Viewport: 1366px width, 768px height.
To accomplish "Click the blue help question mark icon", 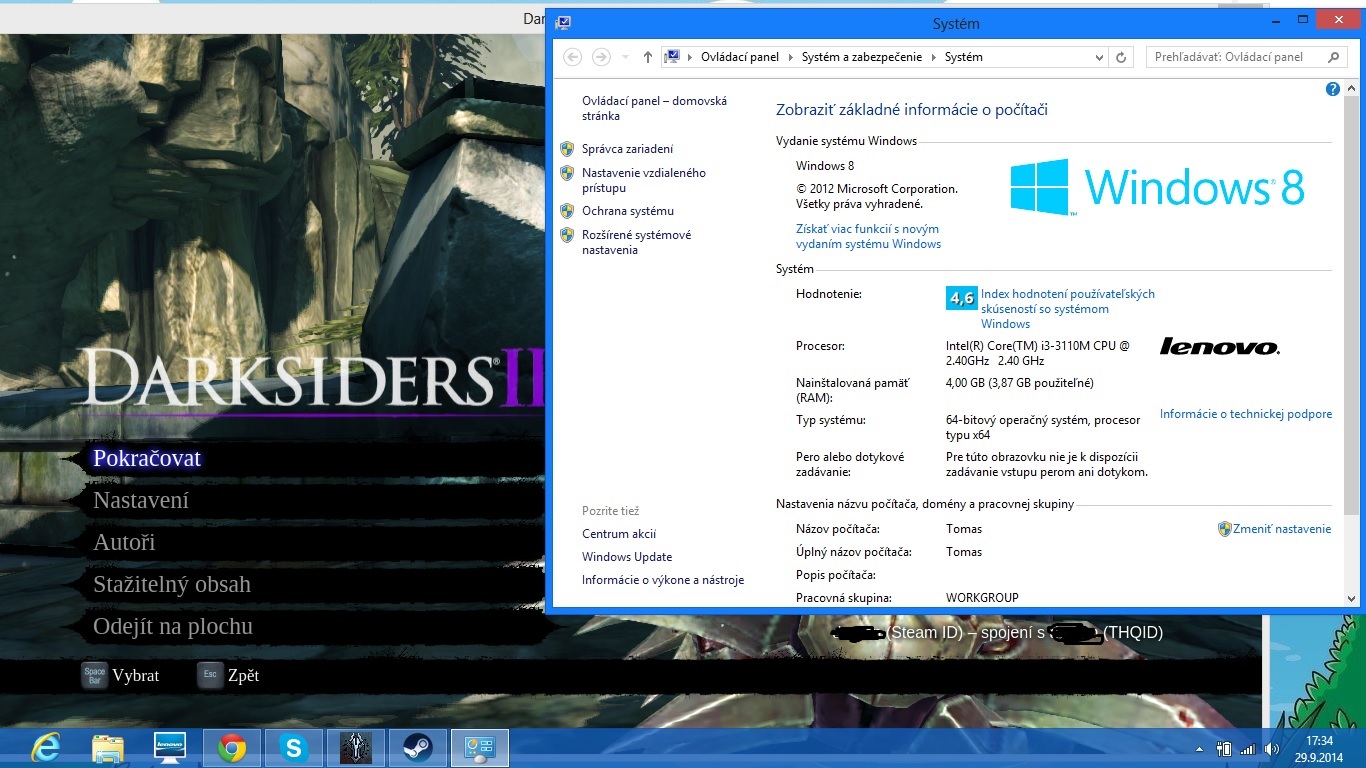I will 1332,89.
